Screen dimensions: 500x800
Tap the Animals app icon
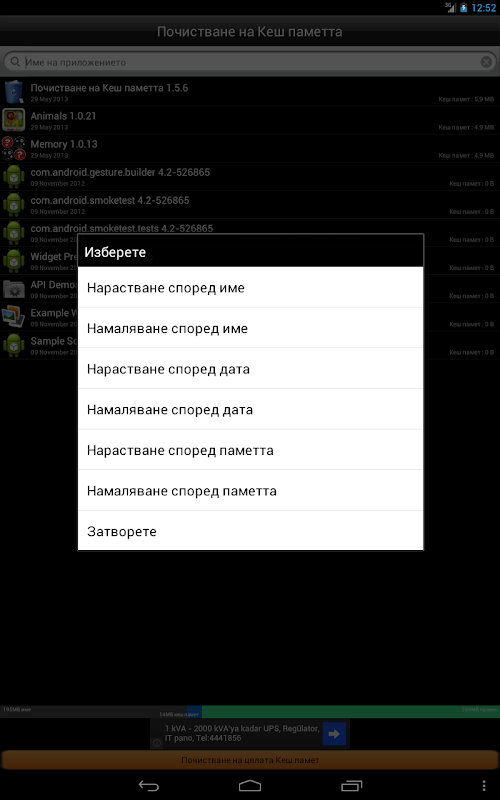(14, 120)
